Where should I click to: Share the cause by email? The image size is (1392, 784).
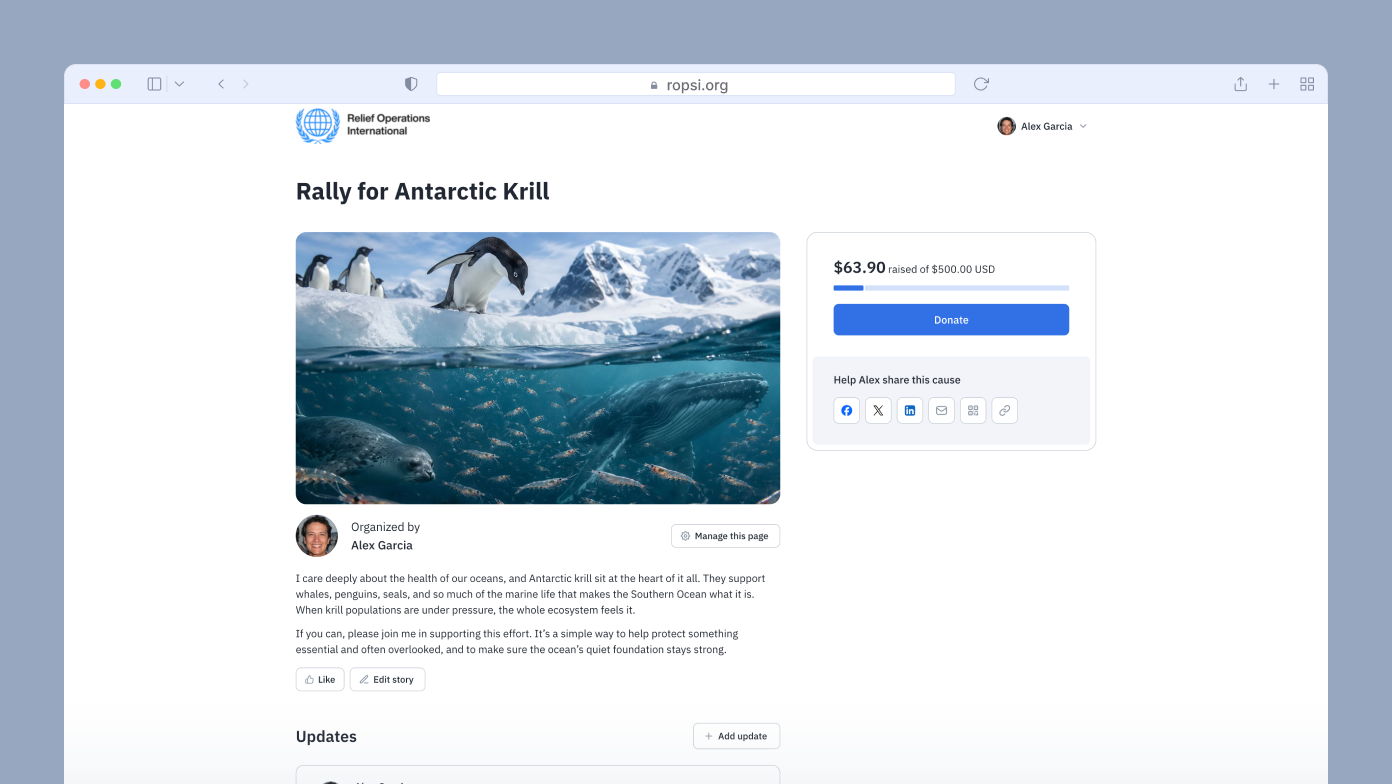pos(941,410)
